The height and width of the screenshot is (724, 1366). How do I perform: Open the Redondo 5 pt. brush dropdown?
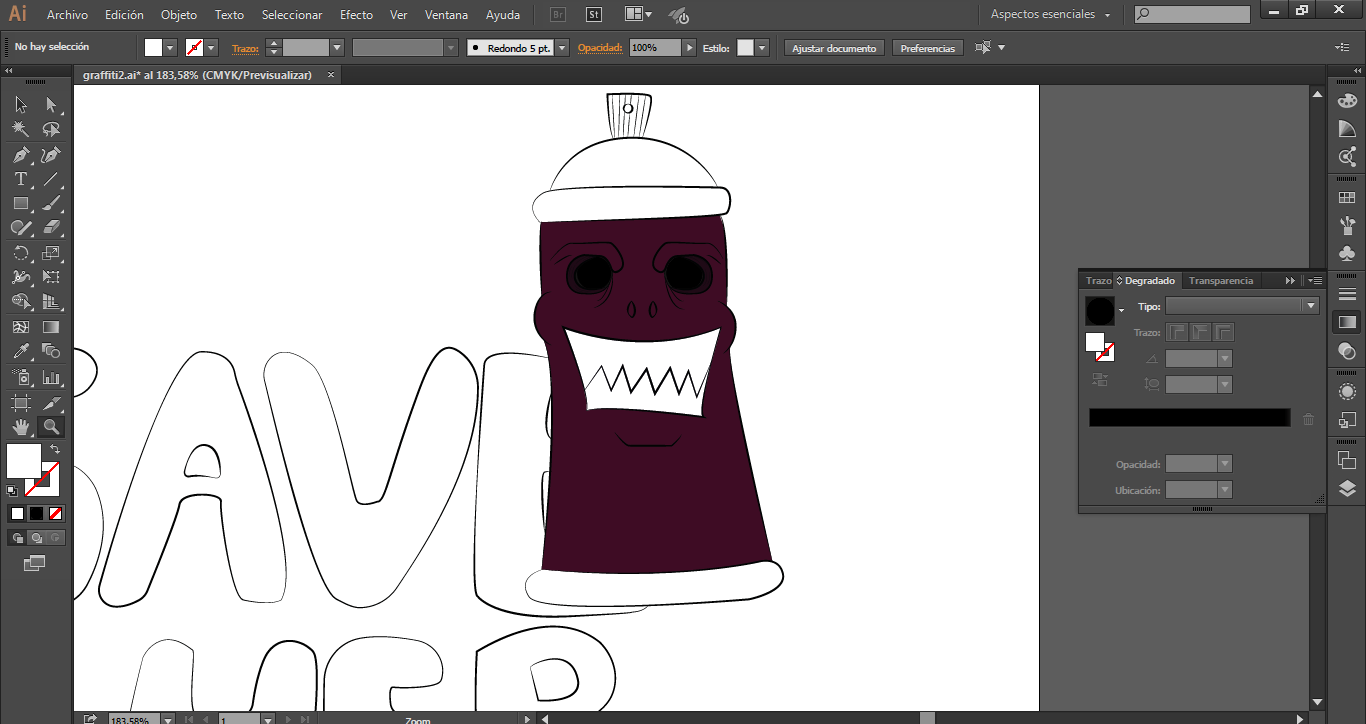point(562,48)
